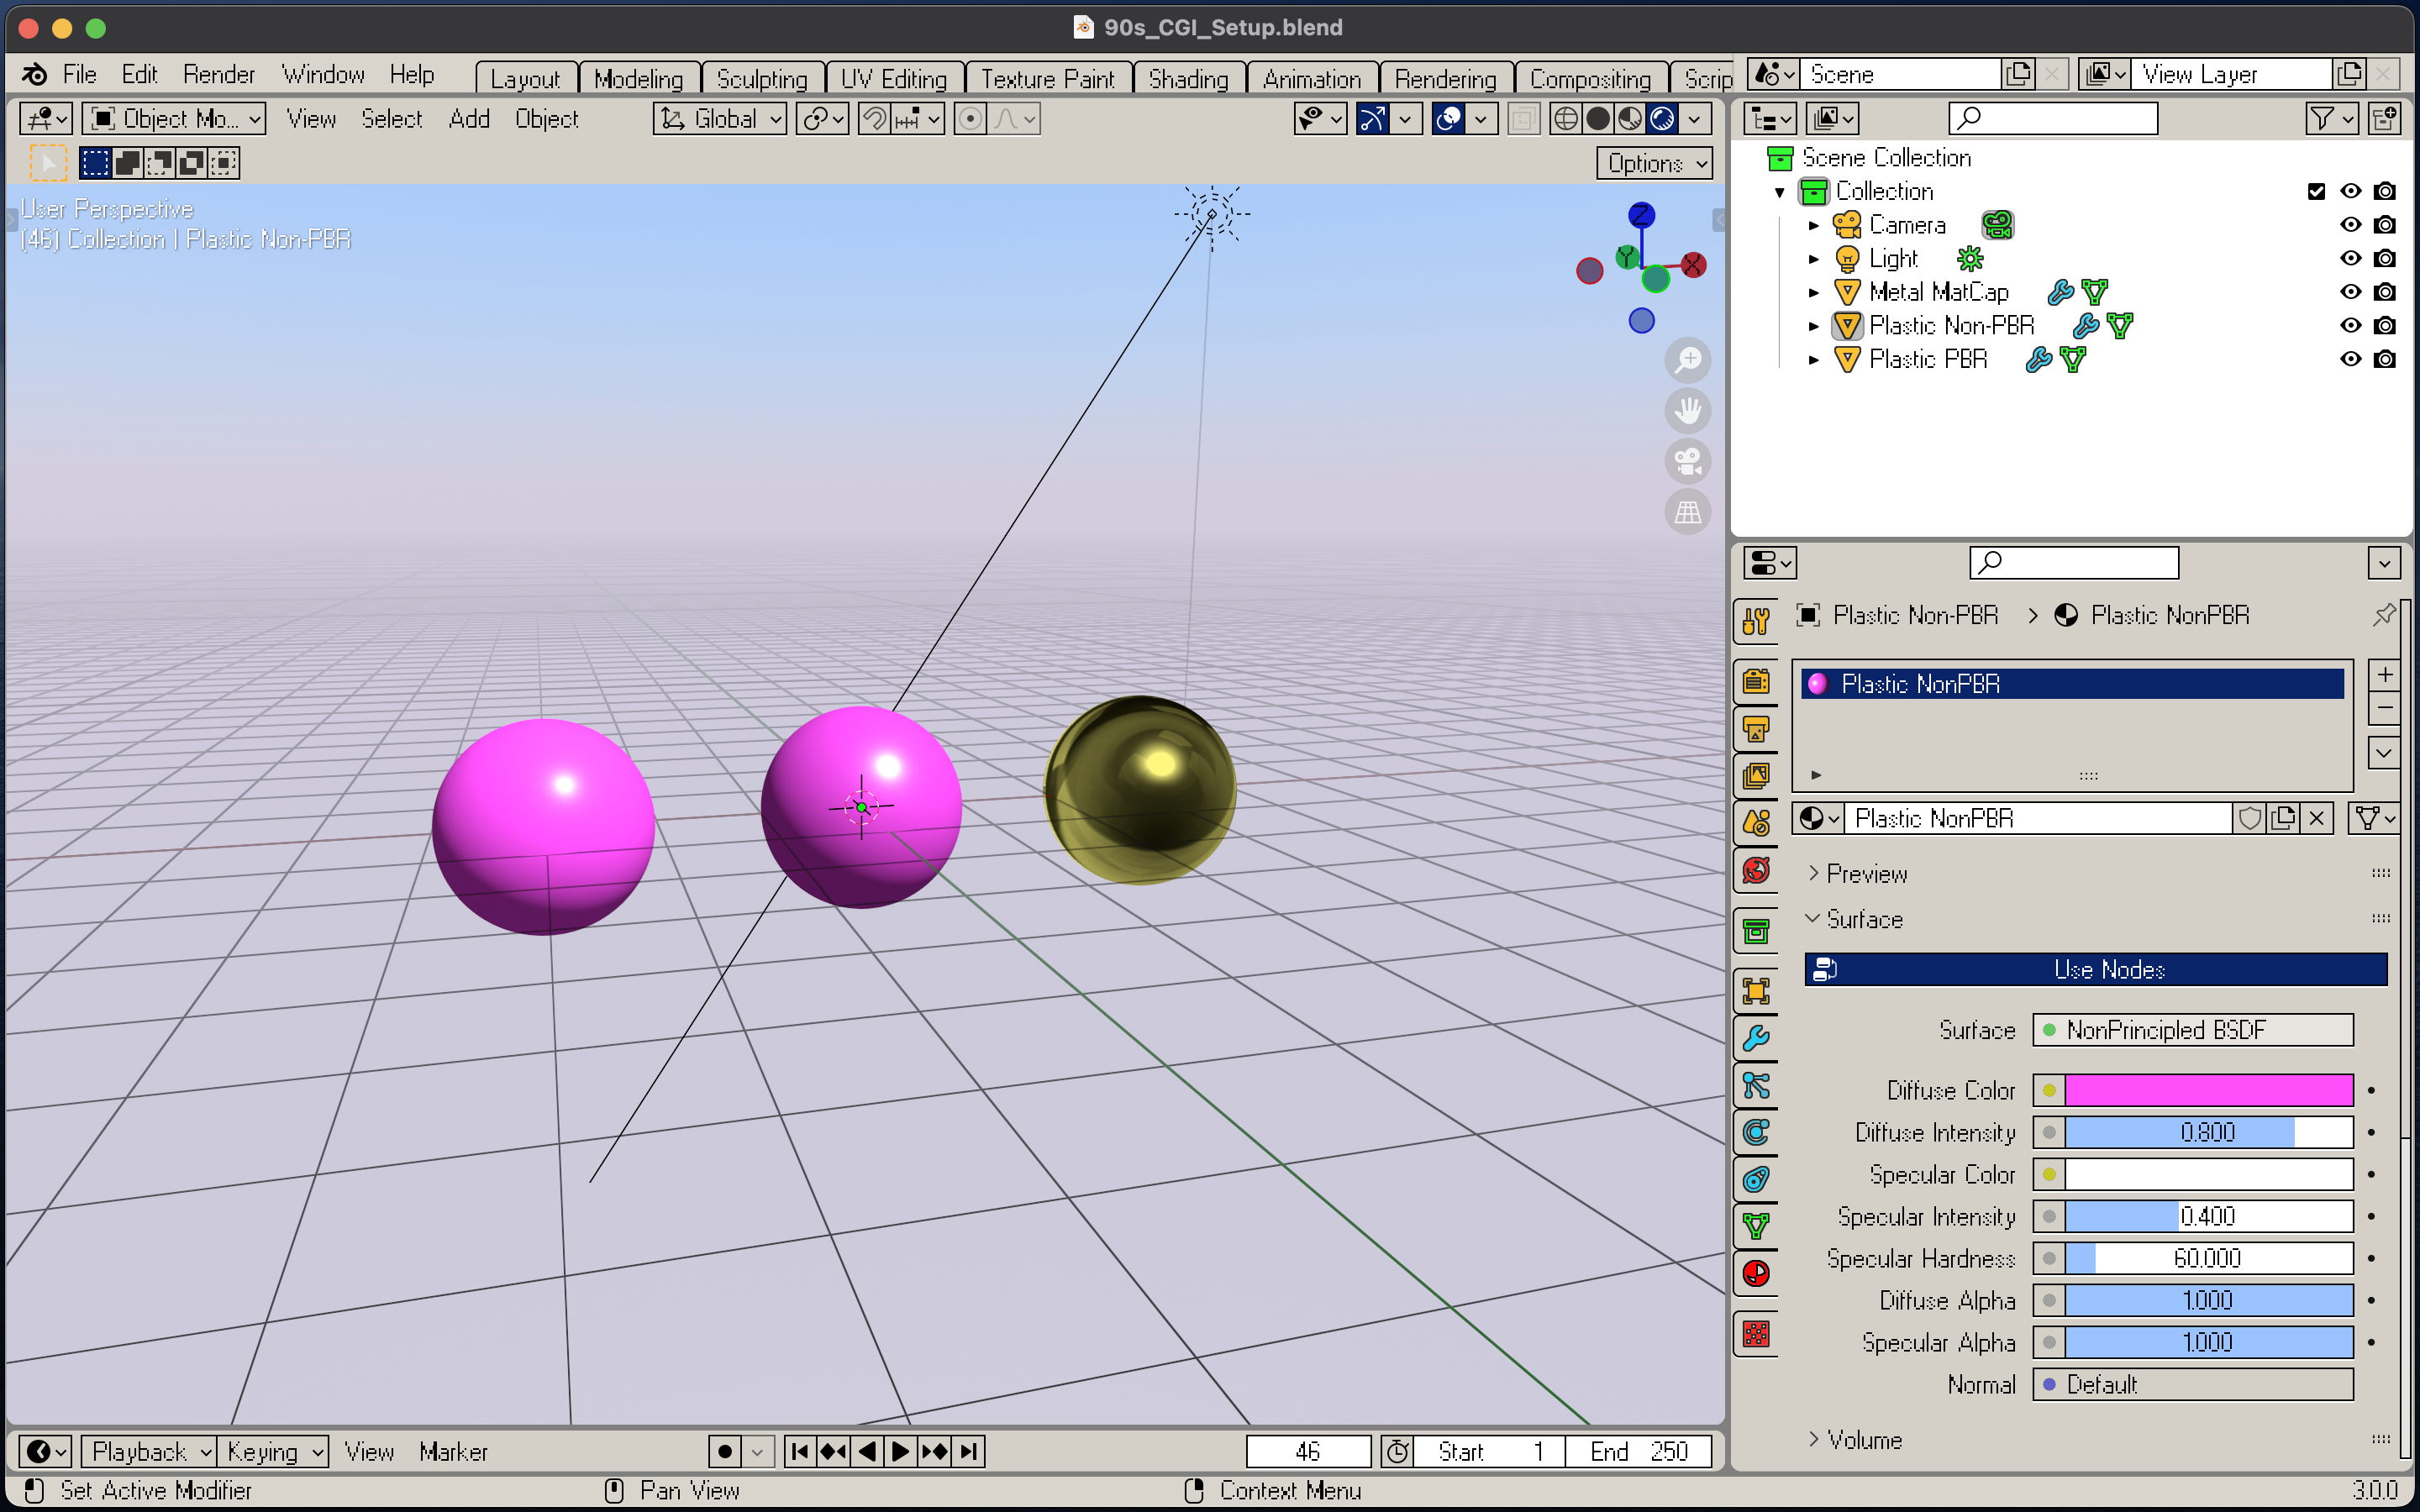Open the Scene properties tab
2420x1512 pixels.
click(1756, 823)
